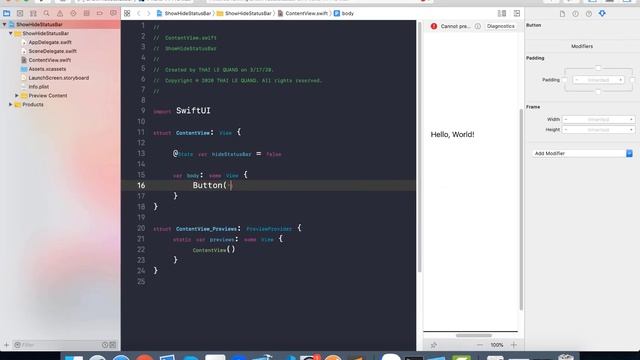Open the canvas zoom 100% menu
The width and height of the screenshot is (640, 360).
click(497, 345)
